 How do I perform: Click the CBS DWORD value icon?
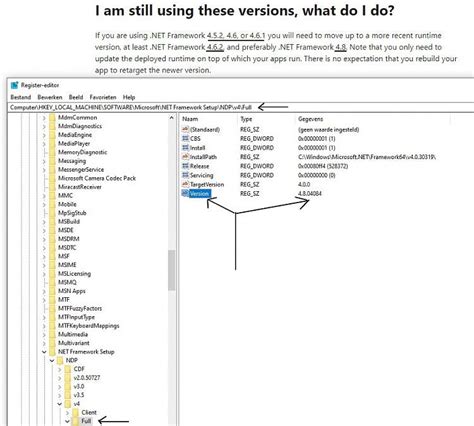[x=185, y=138]
